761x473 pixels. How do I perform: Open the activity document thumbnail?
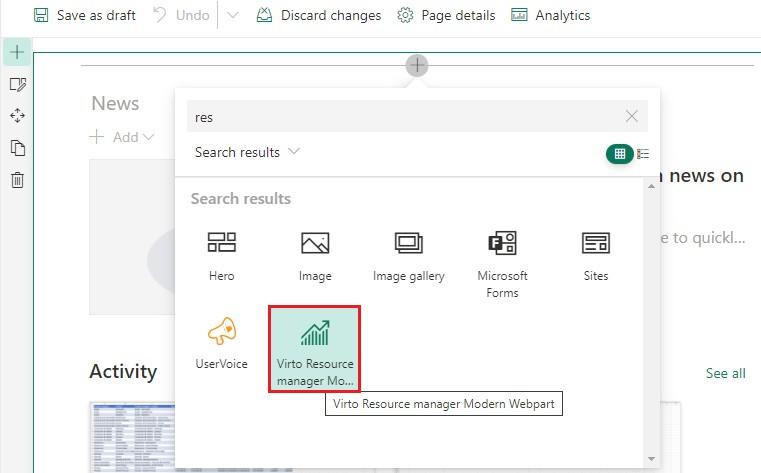pyautogui.click(x=132, y=437)
